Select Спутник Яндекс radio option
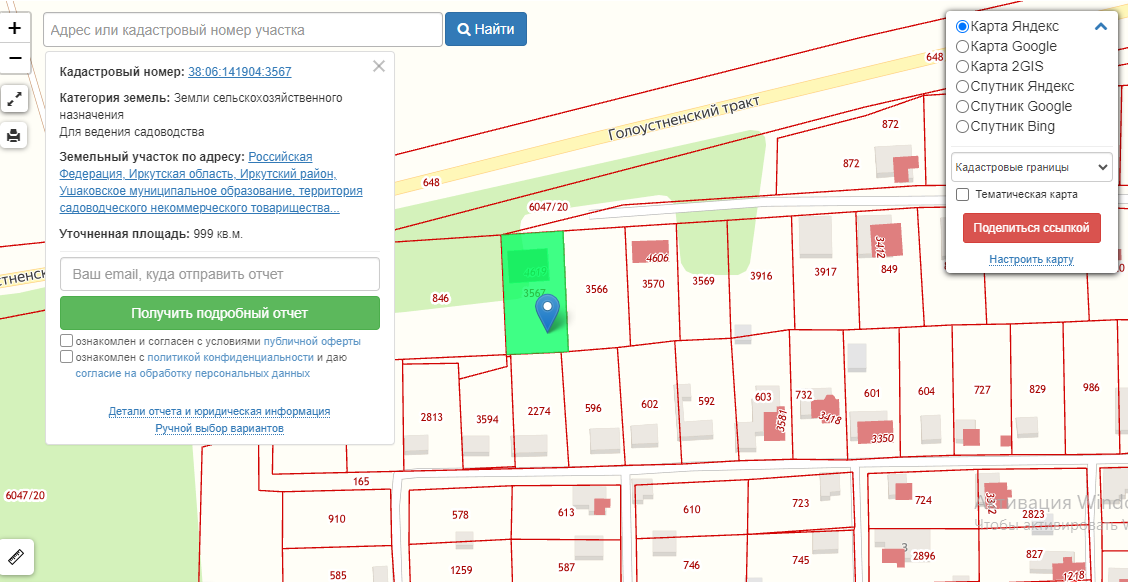 pos(962,86)
